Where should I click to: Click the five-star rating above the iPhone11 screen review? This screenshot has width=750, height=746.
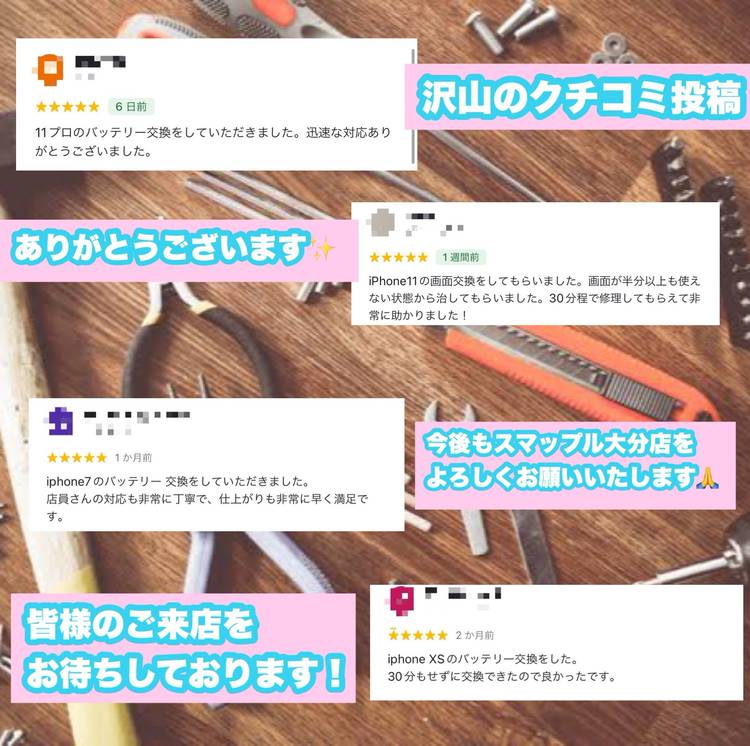(x=398, y=258)
